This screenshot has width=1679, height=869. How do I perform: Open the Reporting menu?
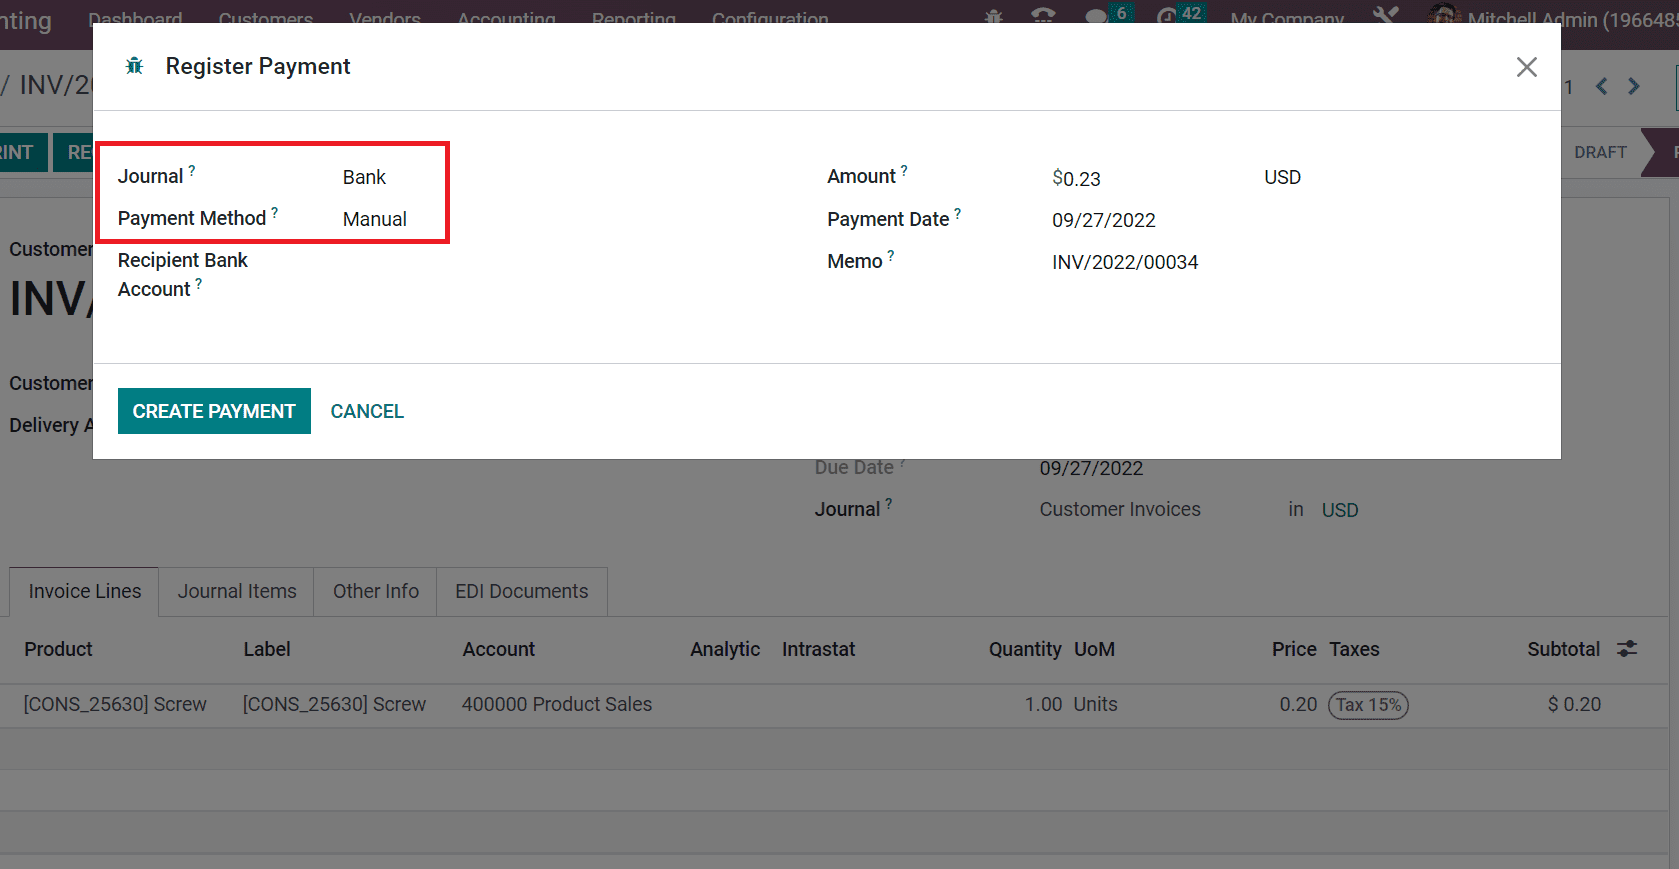tap(634, 19)
